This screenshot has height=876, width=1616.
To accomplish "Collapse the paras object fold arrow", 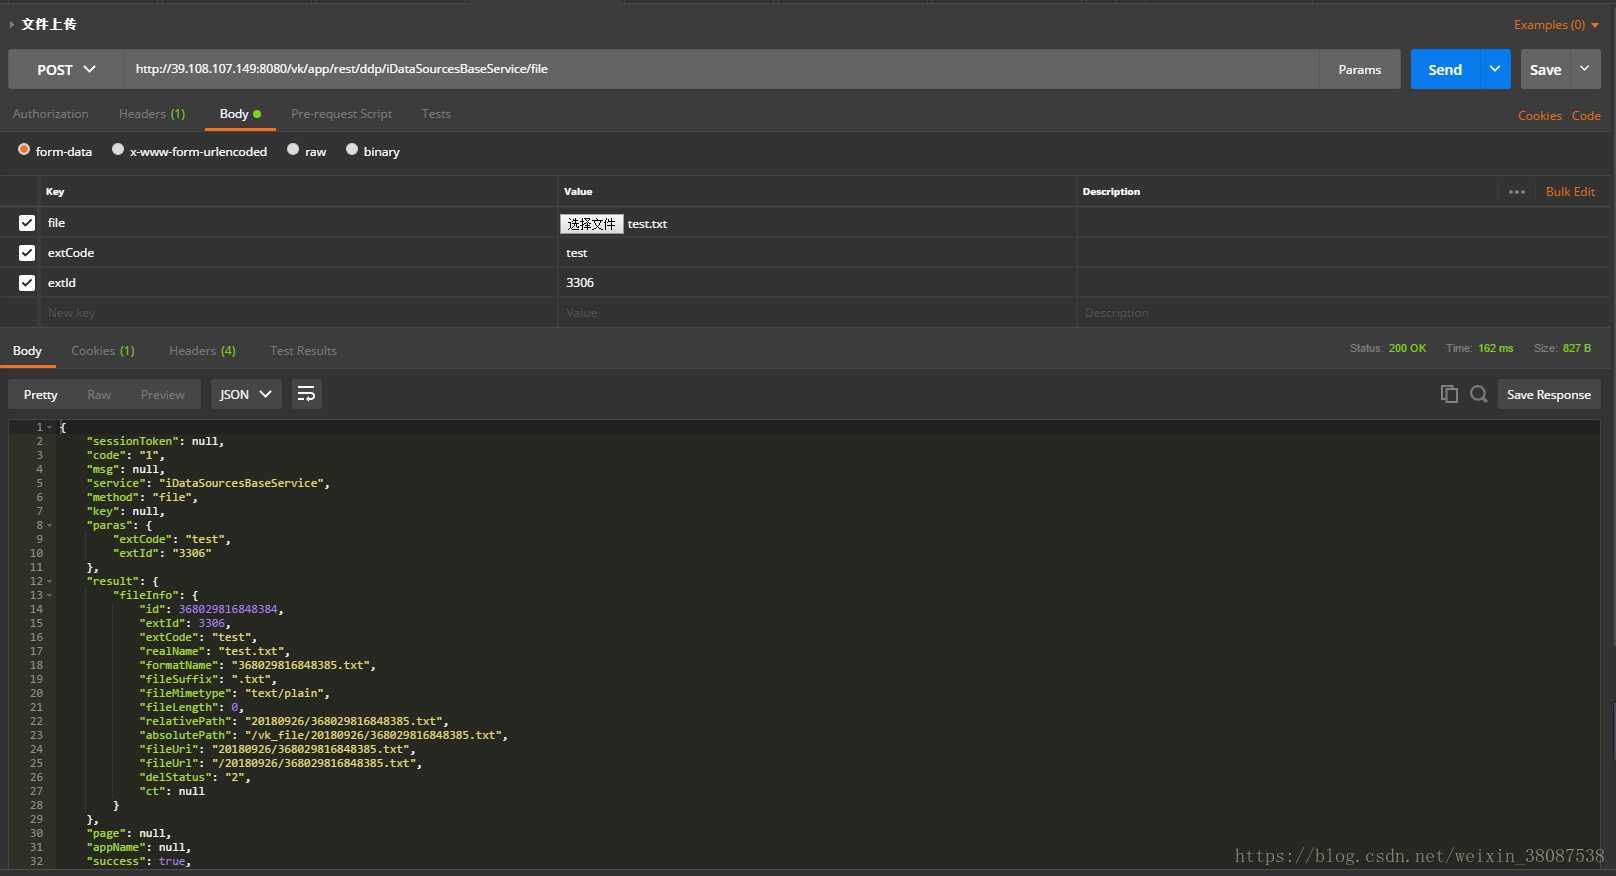I will 50,525.
